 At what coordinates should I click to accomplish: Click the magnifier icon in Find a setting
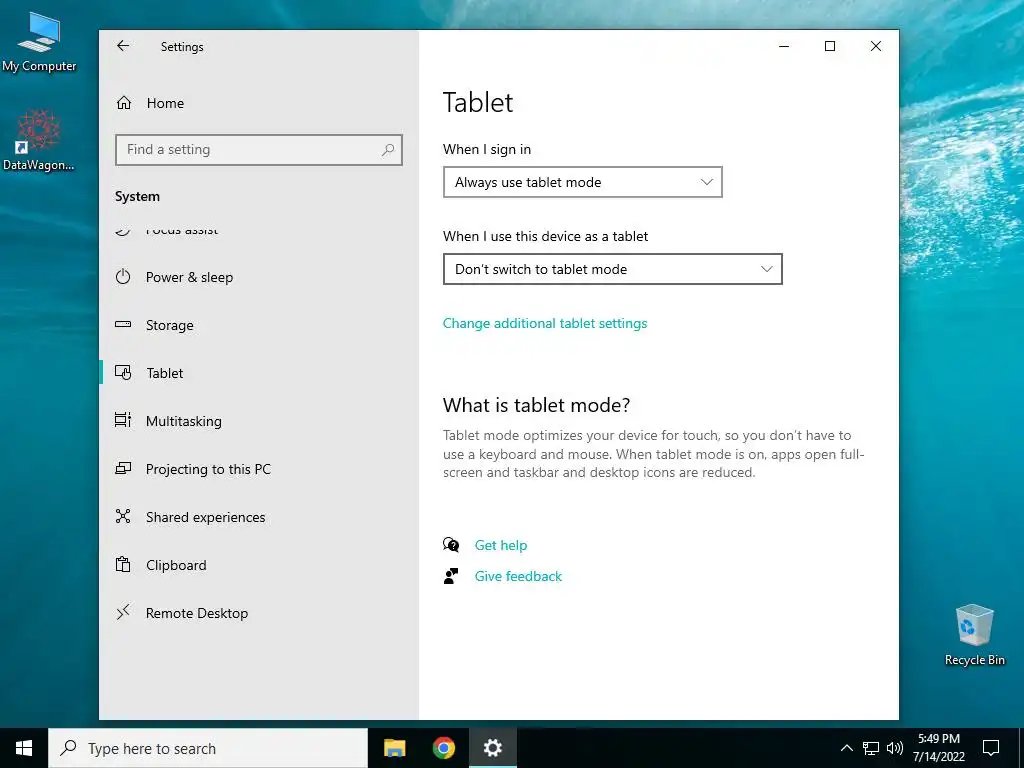[x=388, y=150]
